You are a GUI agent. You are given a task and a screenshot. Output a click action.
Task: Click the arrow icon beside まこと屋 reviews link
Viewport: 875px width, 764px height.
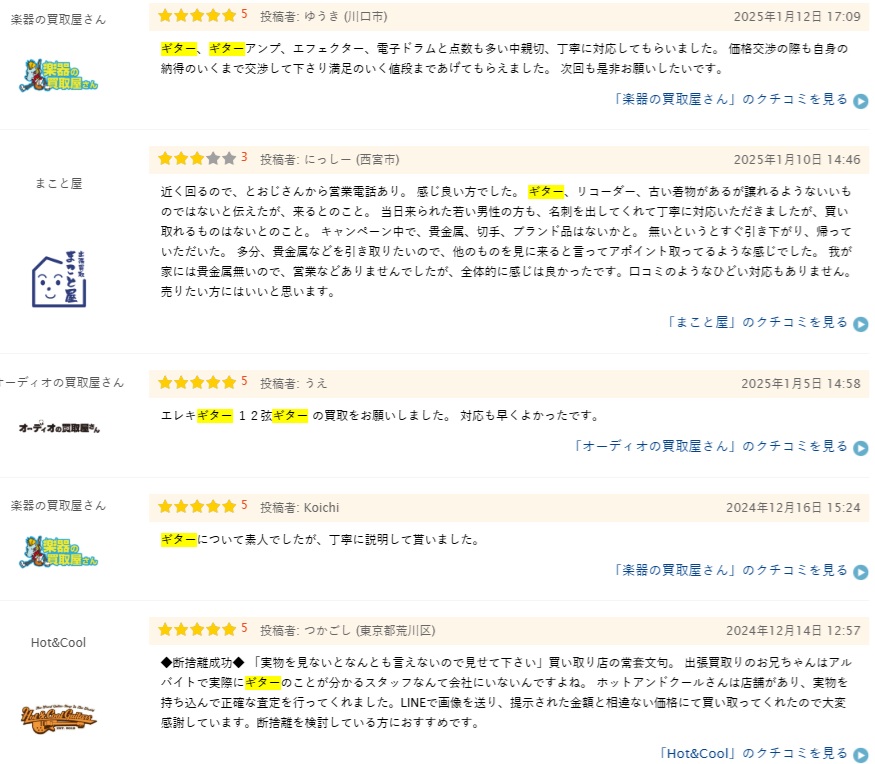(861, 324)
